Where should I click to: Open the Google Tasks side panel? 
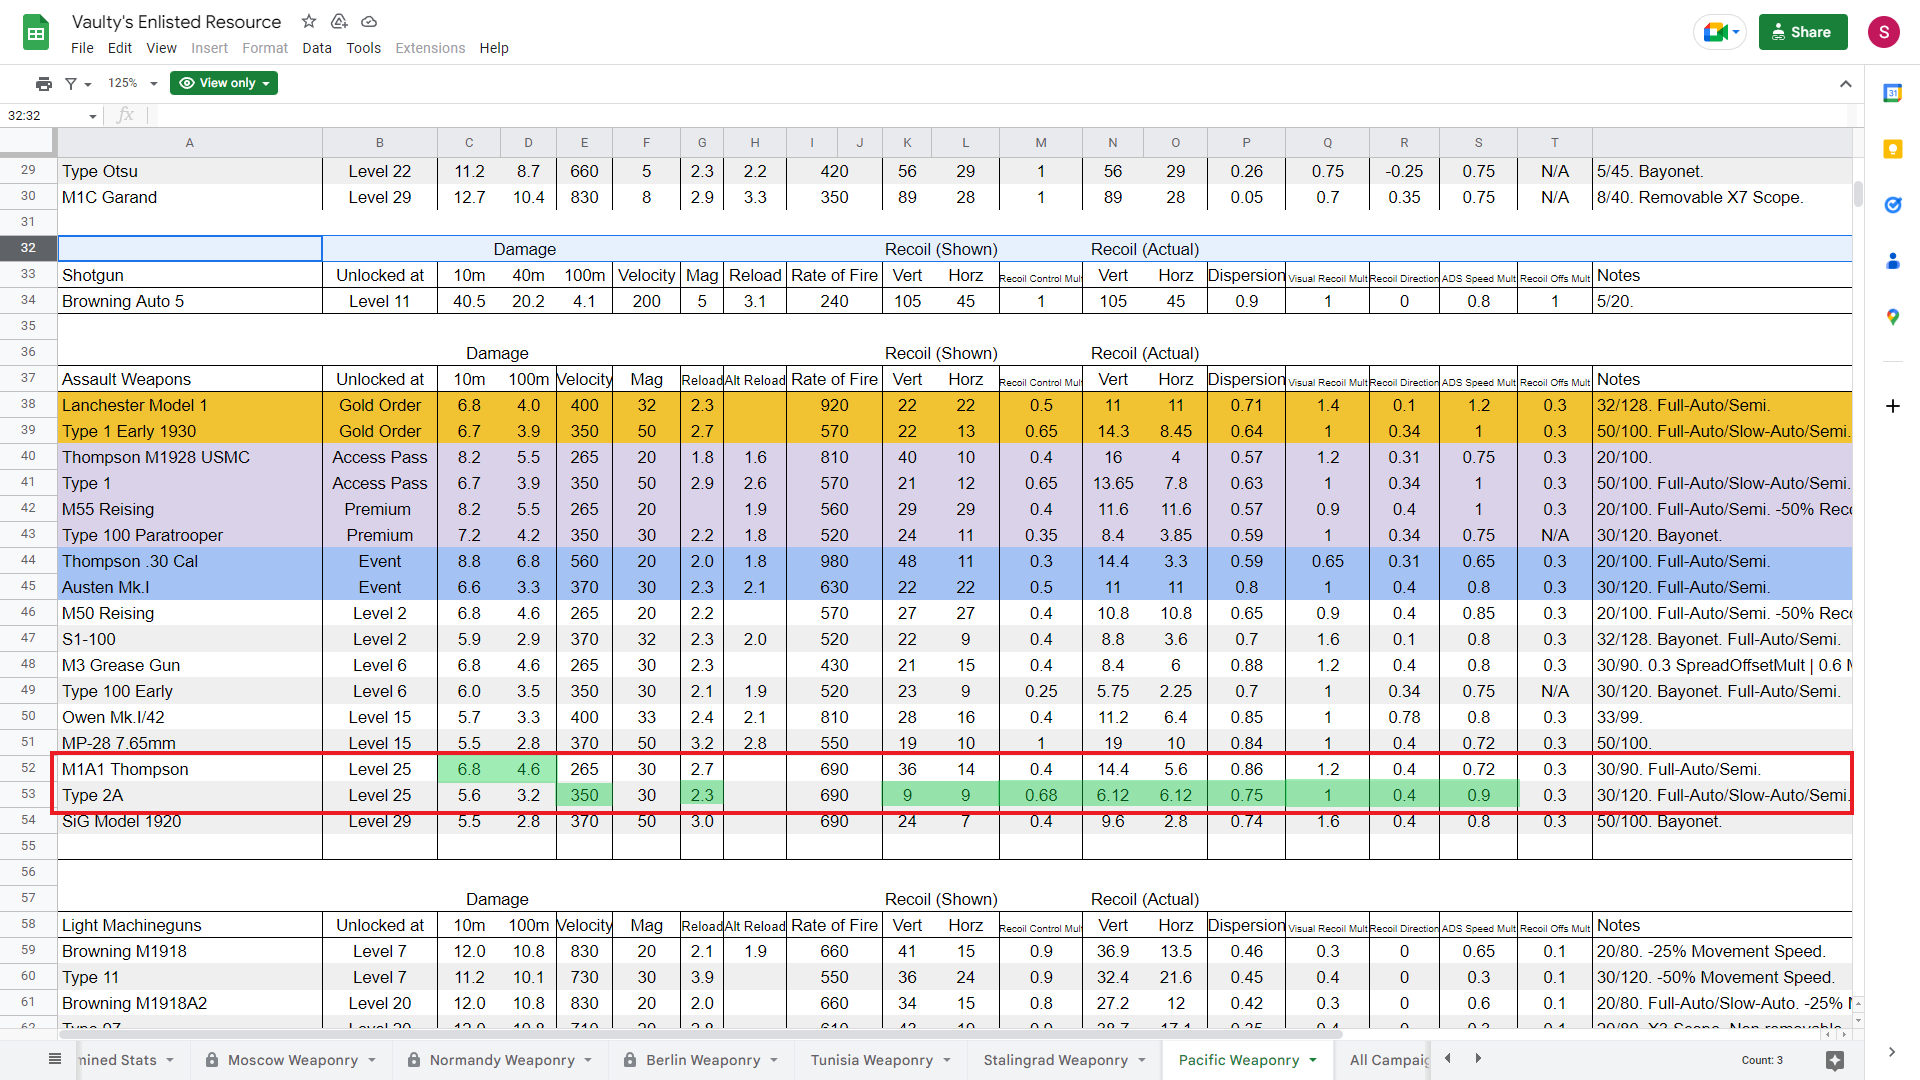(x=1892, y=205)
